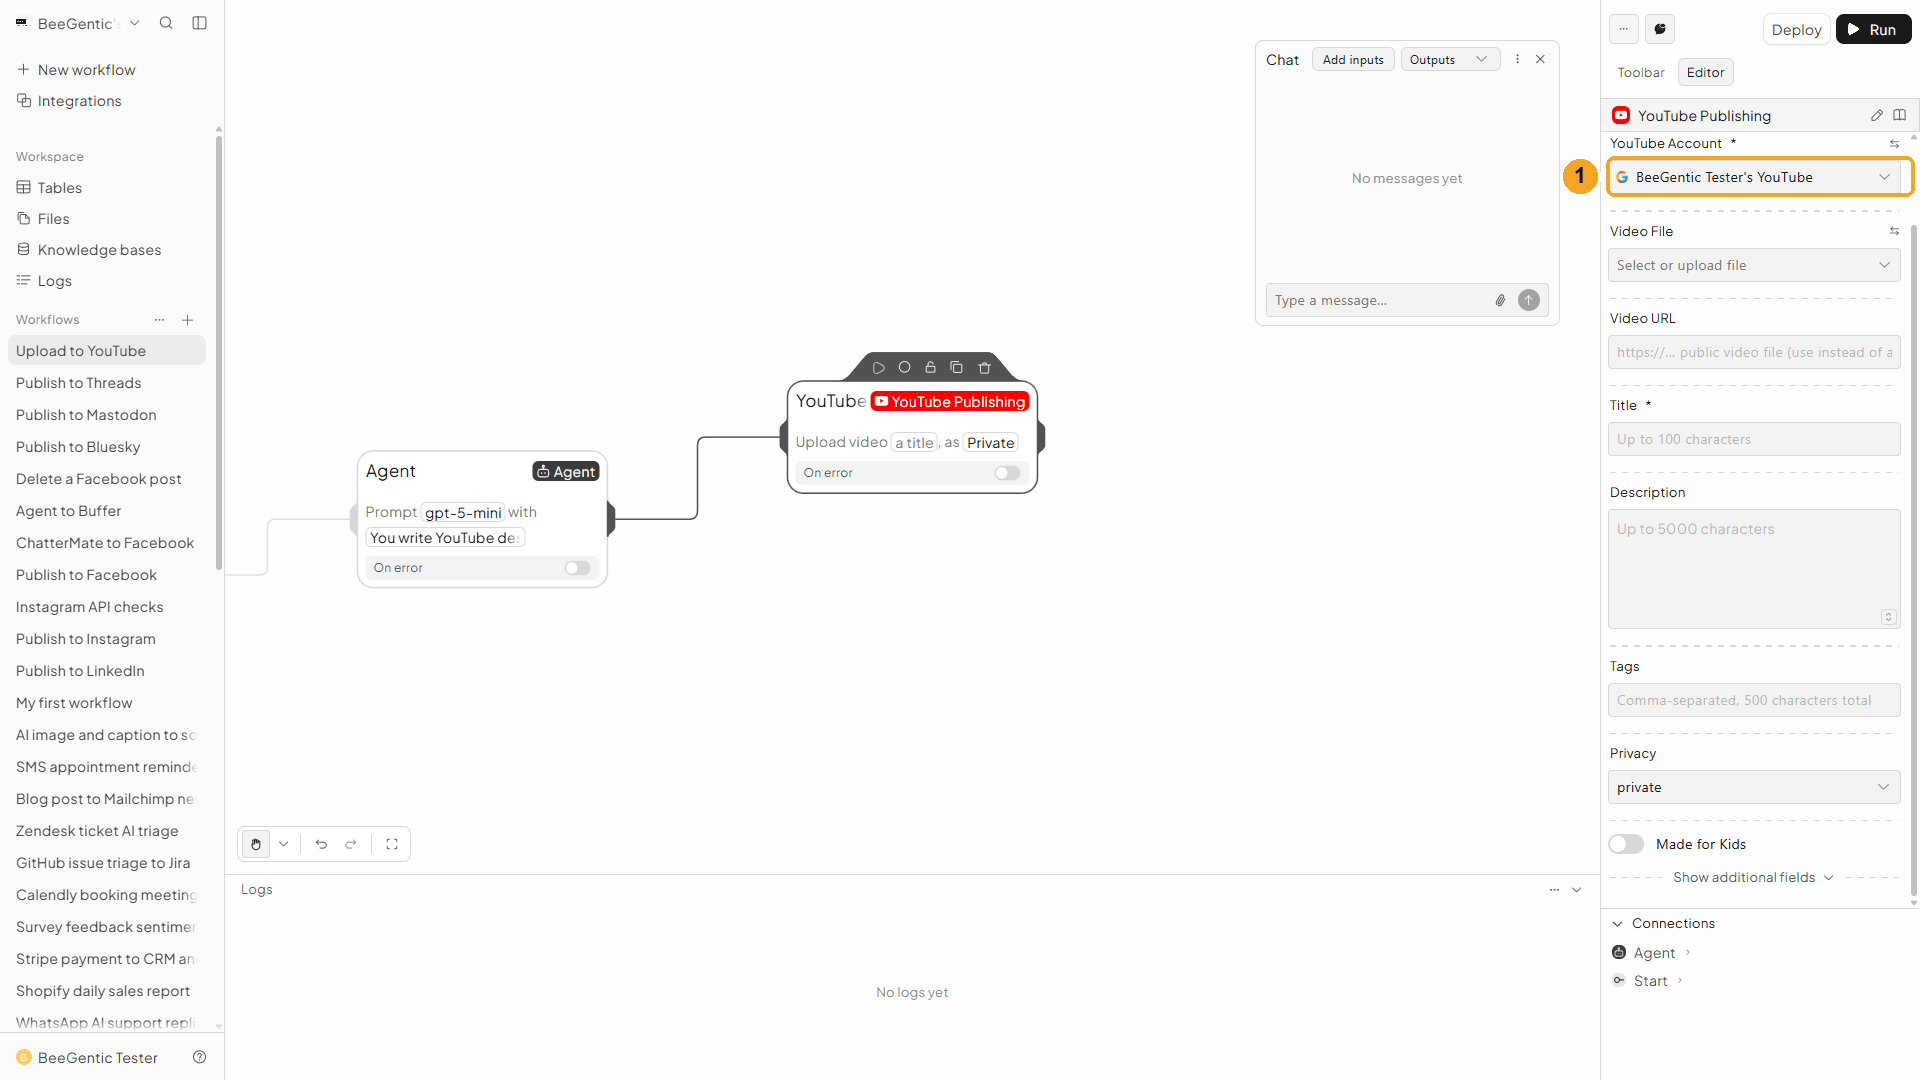This screenshot has width=1920, height=1080.
Task: Toggle Made for Kids switch
Action: [1626, 844]
